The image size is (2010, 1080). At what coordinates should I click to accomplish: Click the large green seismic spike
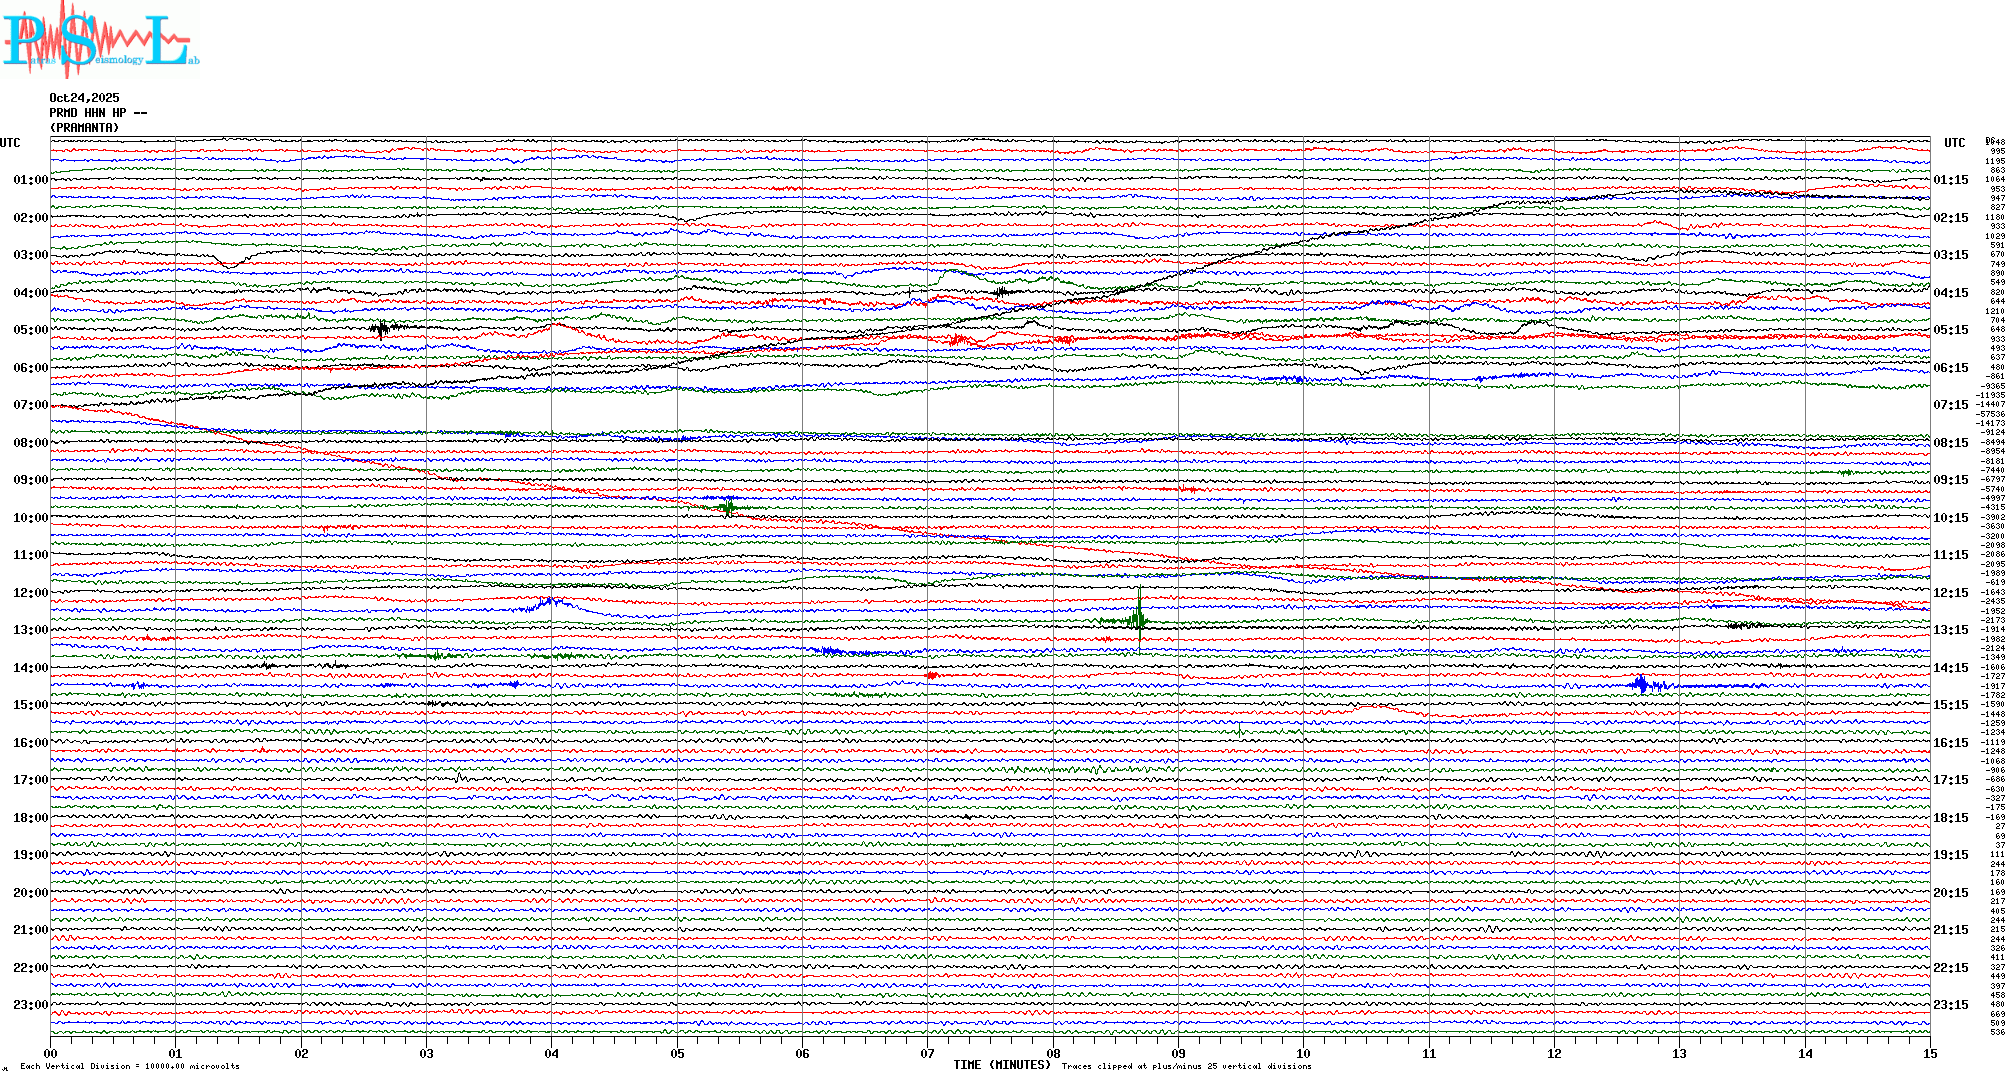click(1139, 618)
